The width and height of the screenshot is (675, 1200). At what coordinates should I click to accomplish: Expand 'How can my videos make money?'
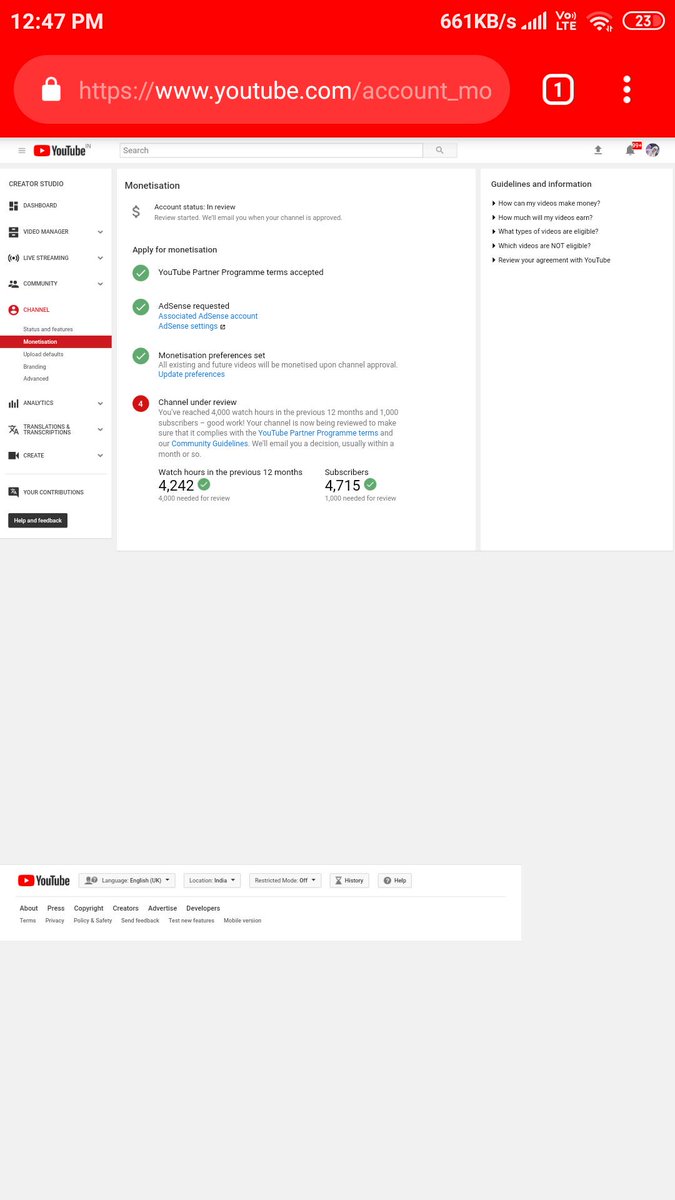pos(548,203)
